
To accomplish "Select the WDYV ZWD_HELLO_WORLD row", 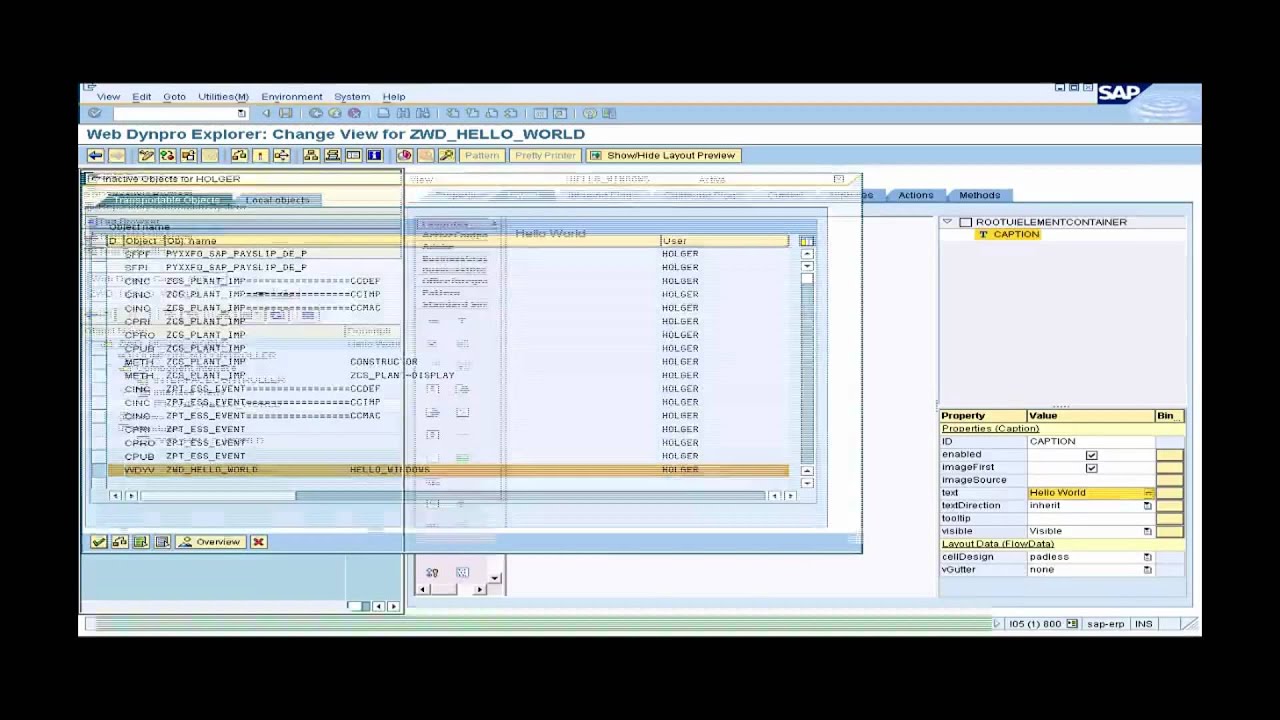I will click(x=447, y=470).
